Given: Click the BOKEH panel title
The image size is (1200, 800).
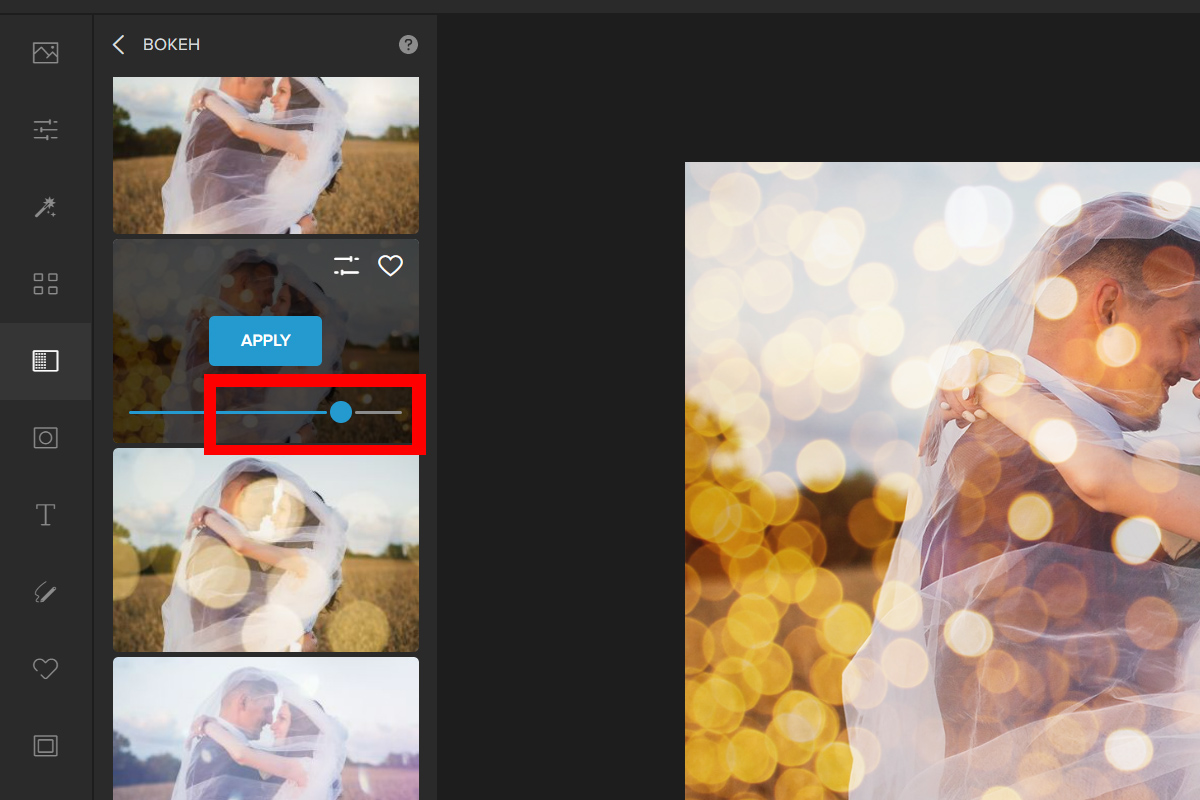Looking at the screenshot, I should [x=172, y=45].
